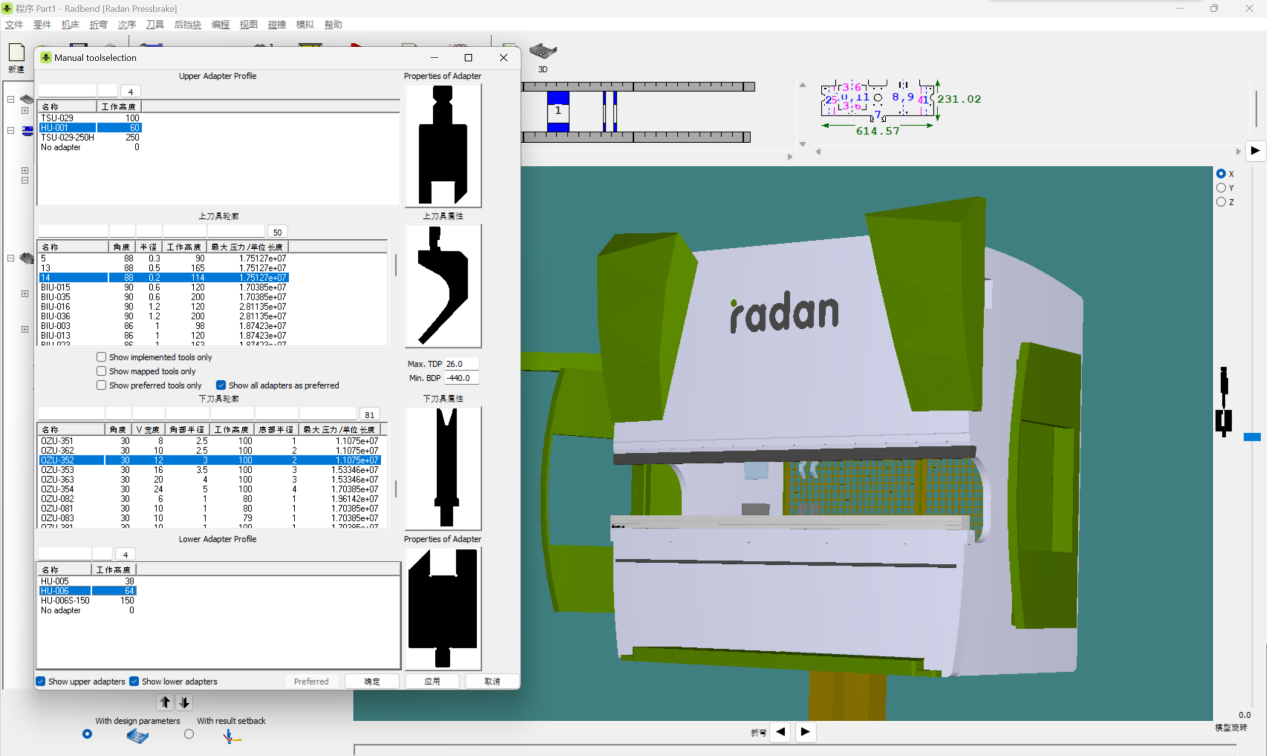Screen dimensions: 1267x756
Task: Click the 应用 button
Action: 432,681
